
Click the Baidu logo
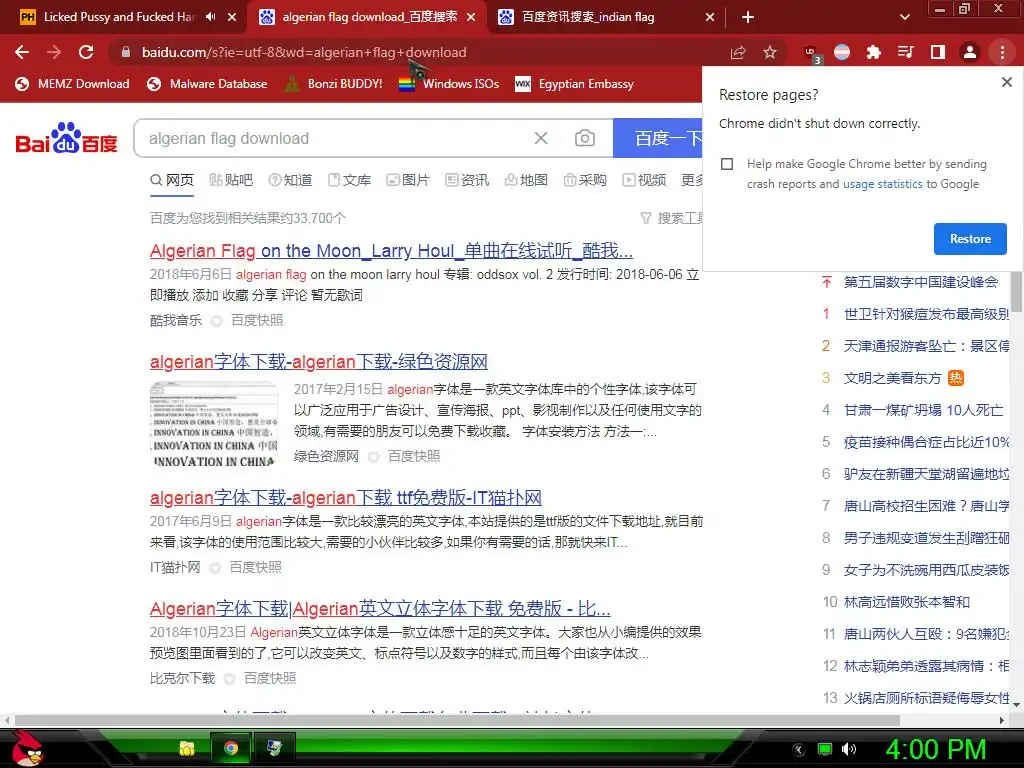[x=66, y=138]
